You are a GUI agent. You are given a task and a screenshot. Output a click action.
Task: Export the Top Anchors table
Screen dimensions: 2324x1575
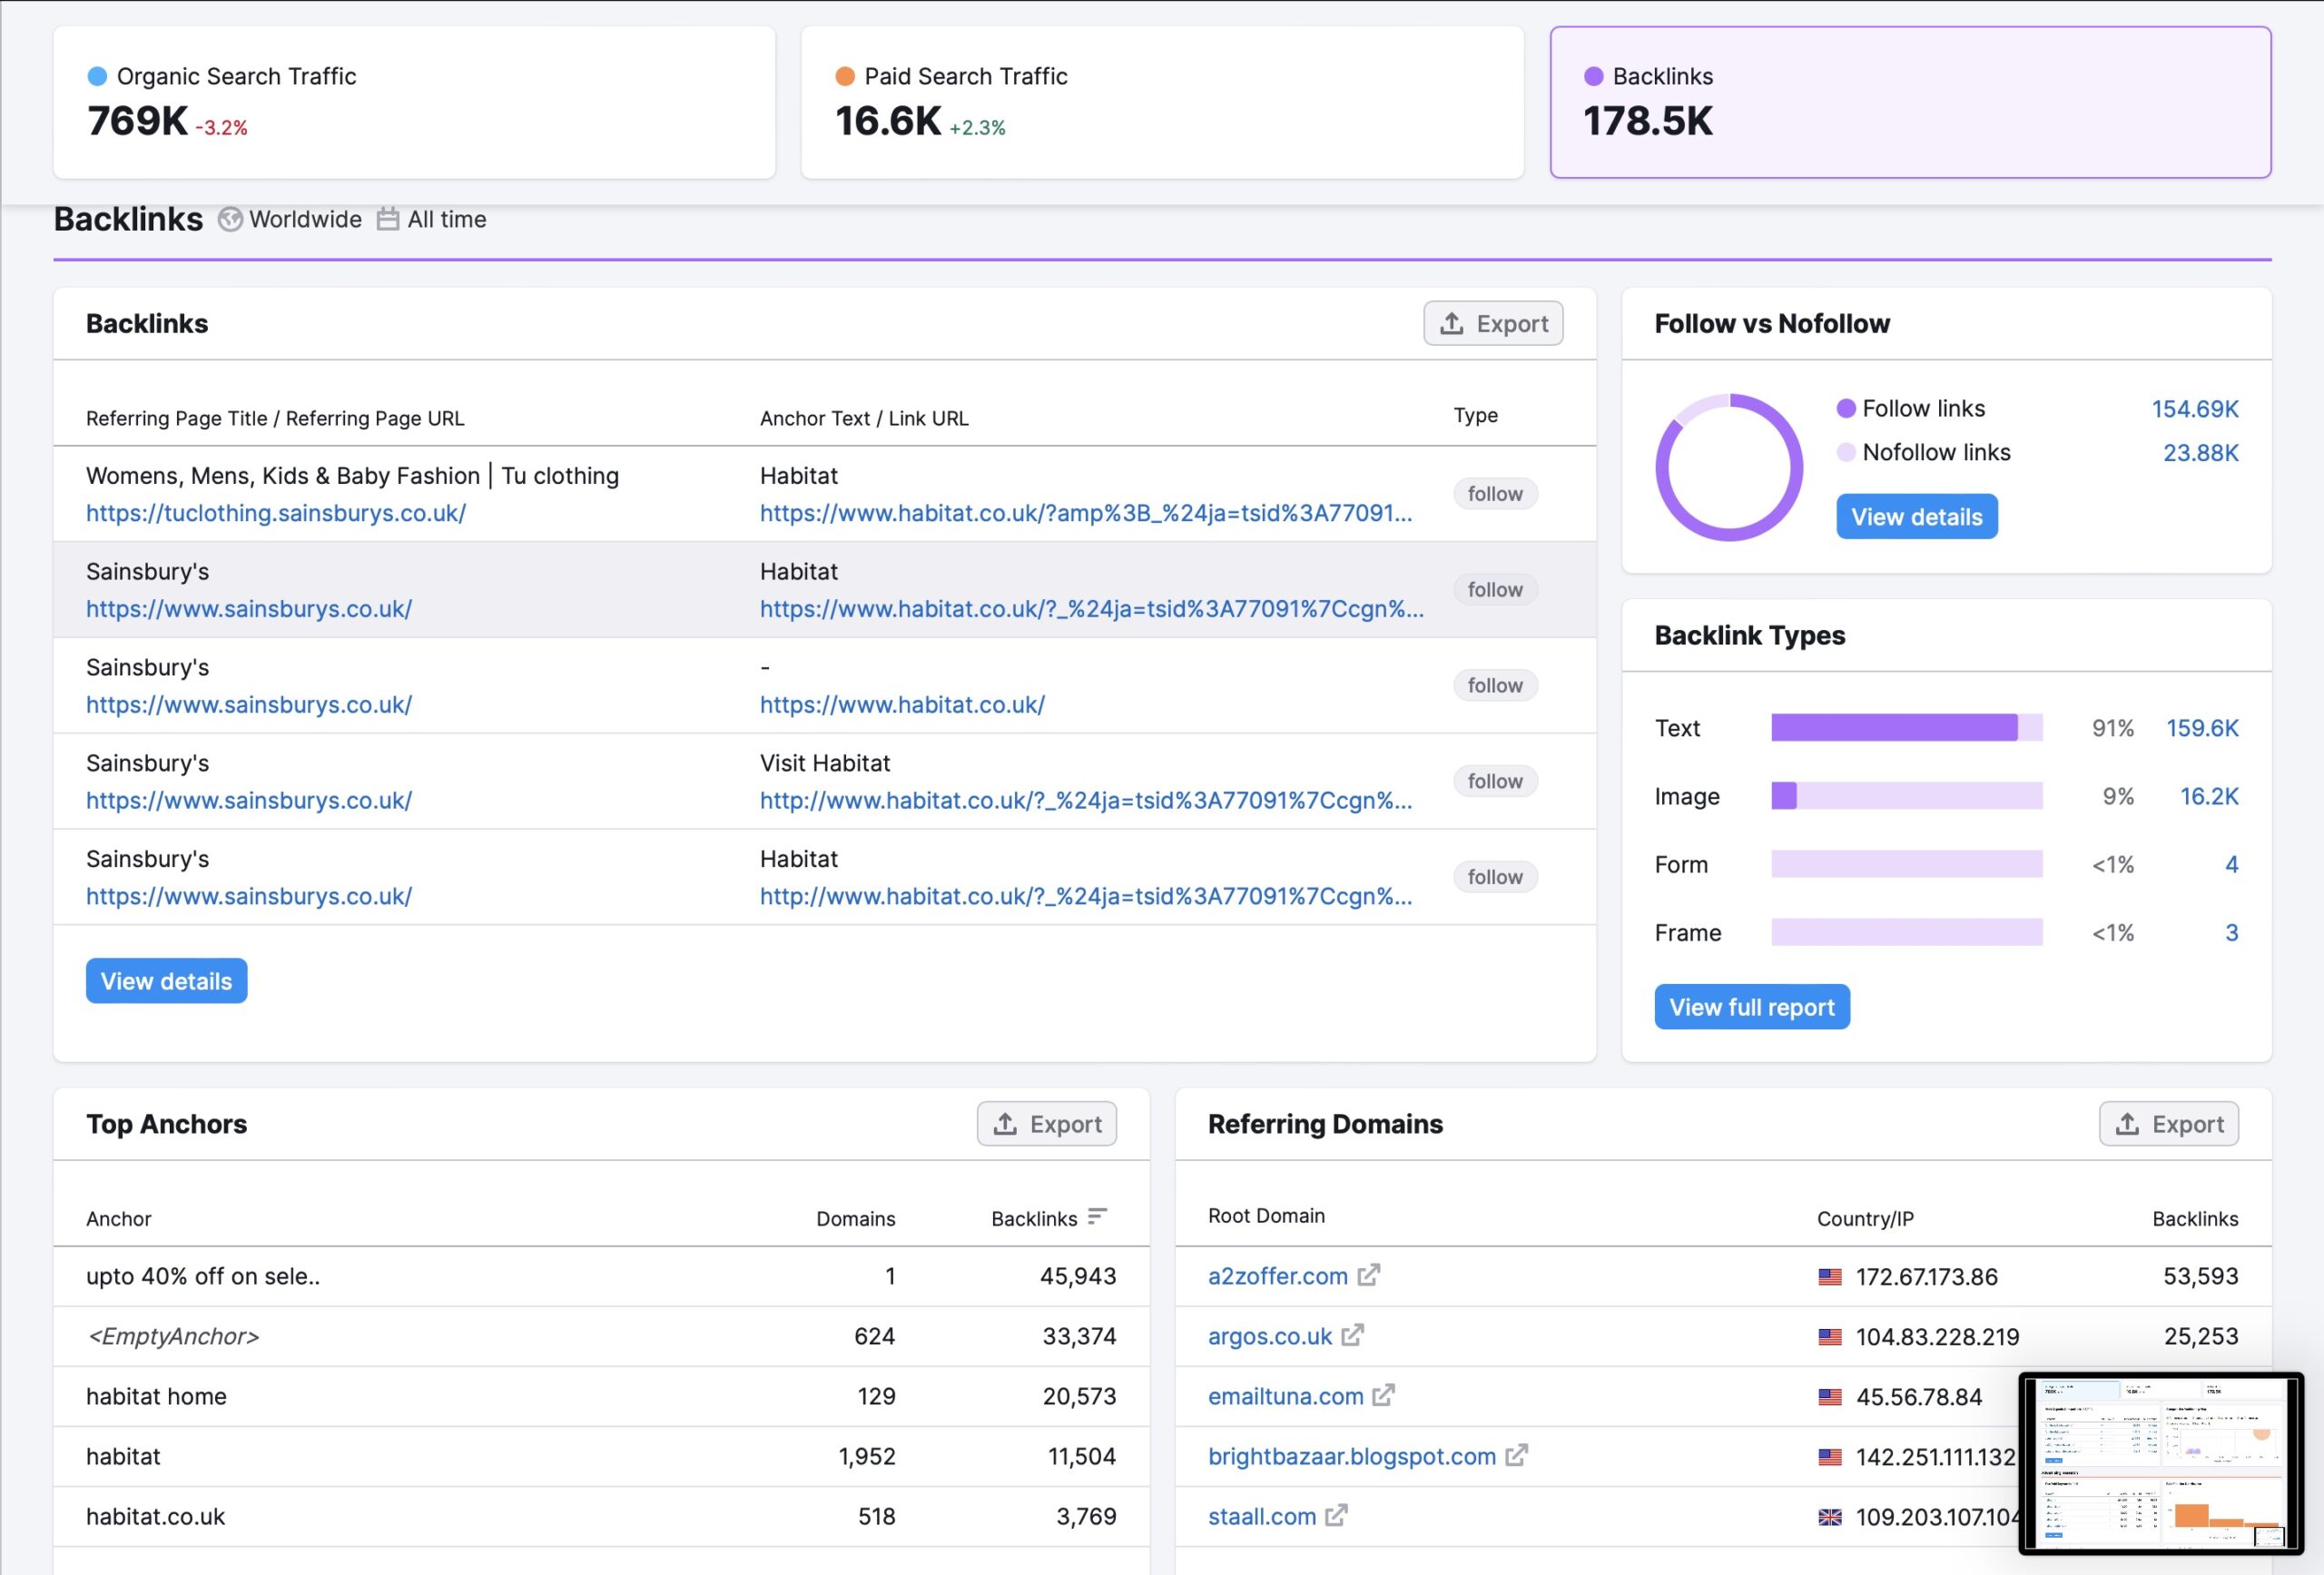point(1046,1124)
